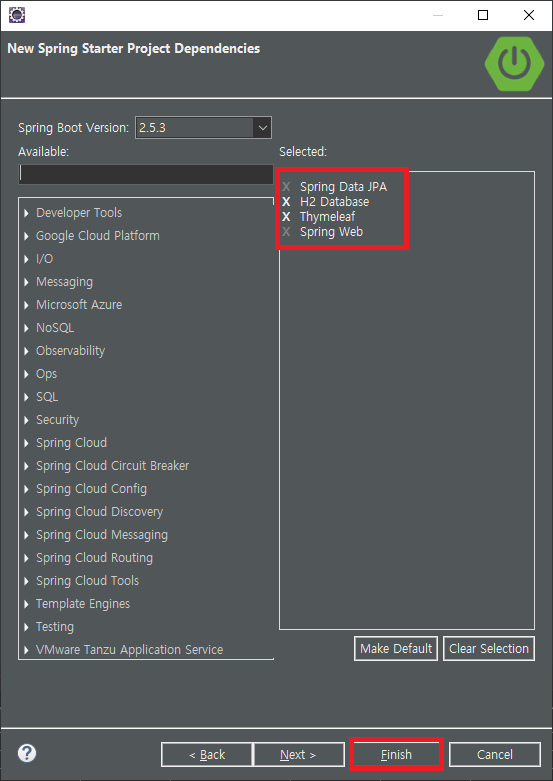Expand the Messaging category
The width and height of the screenshot is (553, 781).
(26, 282)
